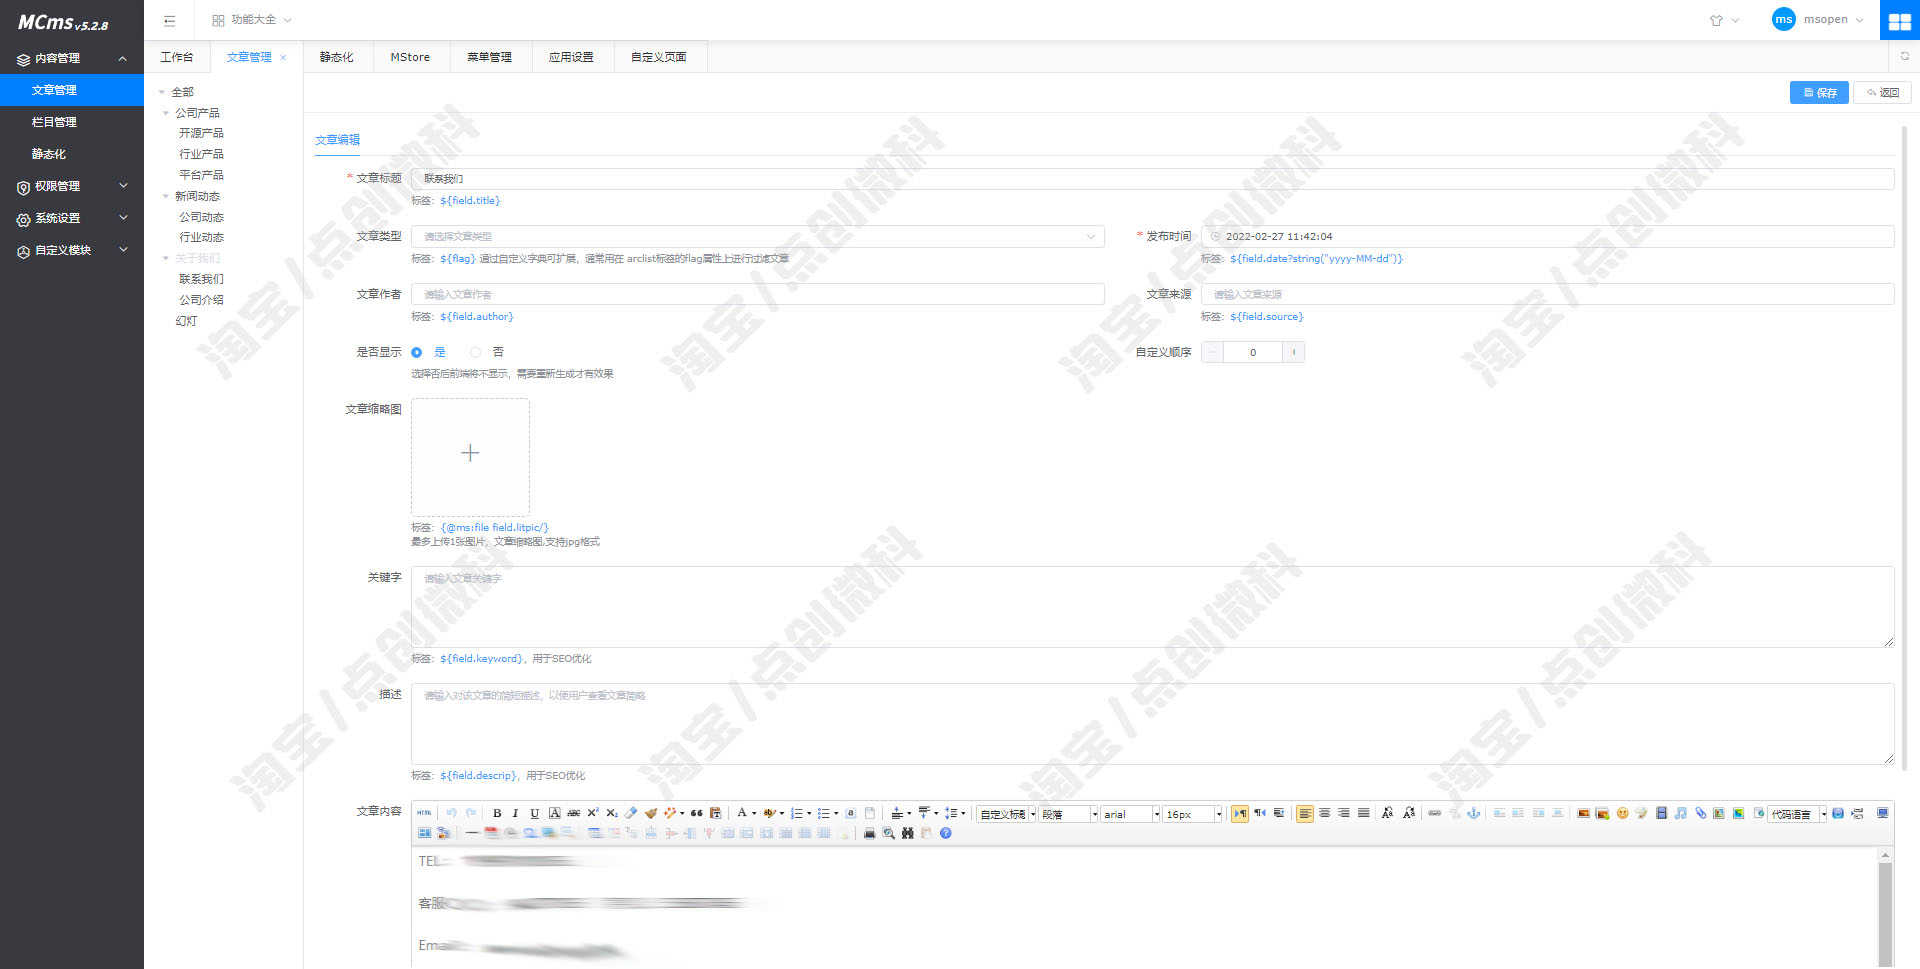Insert emoticon from editor toolbar
Viewport: 1920px width, 969px height.
pyautogui.click(x=1623, y=813)
